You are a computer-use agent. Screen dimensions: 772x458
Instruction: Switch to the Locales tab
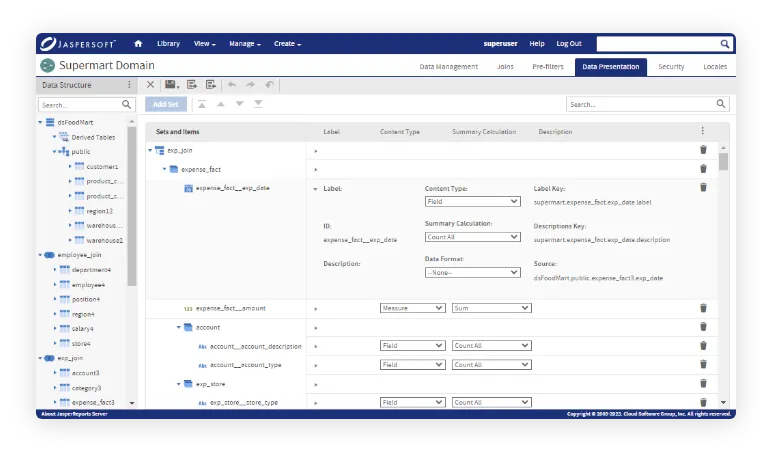[x=715, y=66]
